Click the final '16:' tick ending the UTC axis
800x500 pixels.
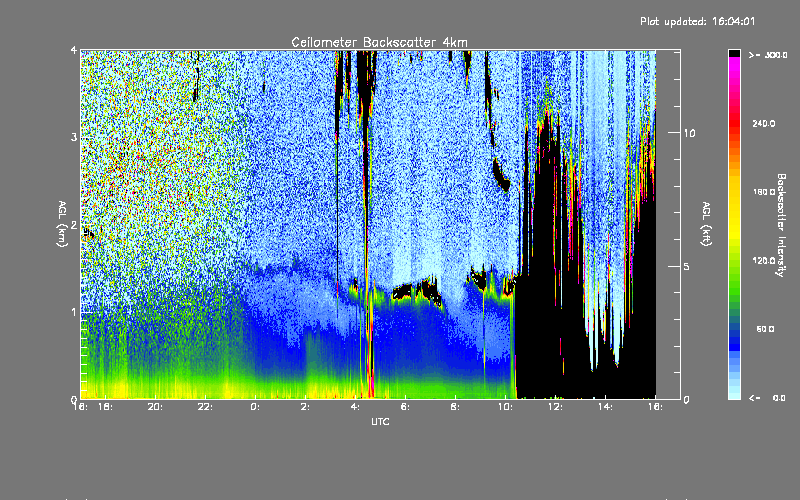(x=656, y=407)
